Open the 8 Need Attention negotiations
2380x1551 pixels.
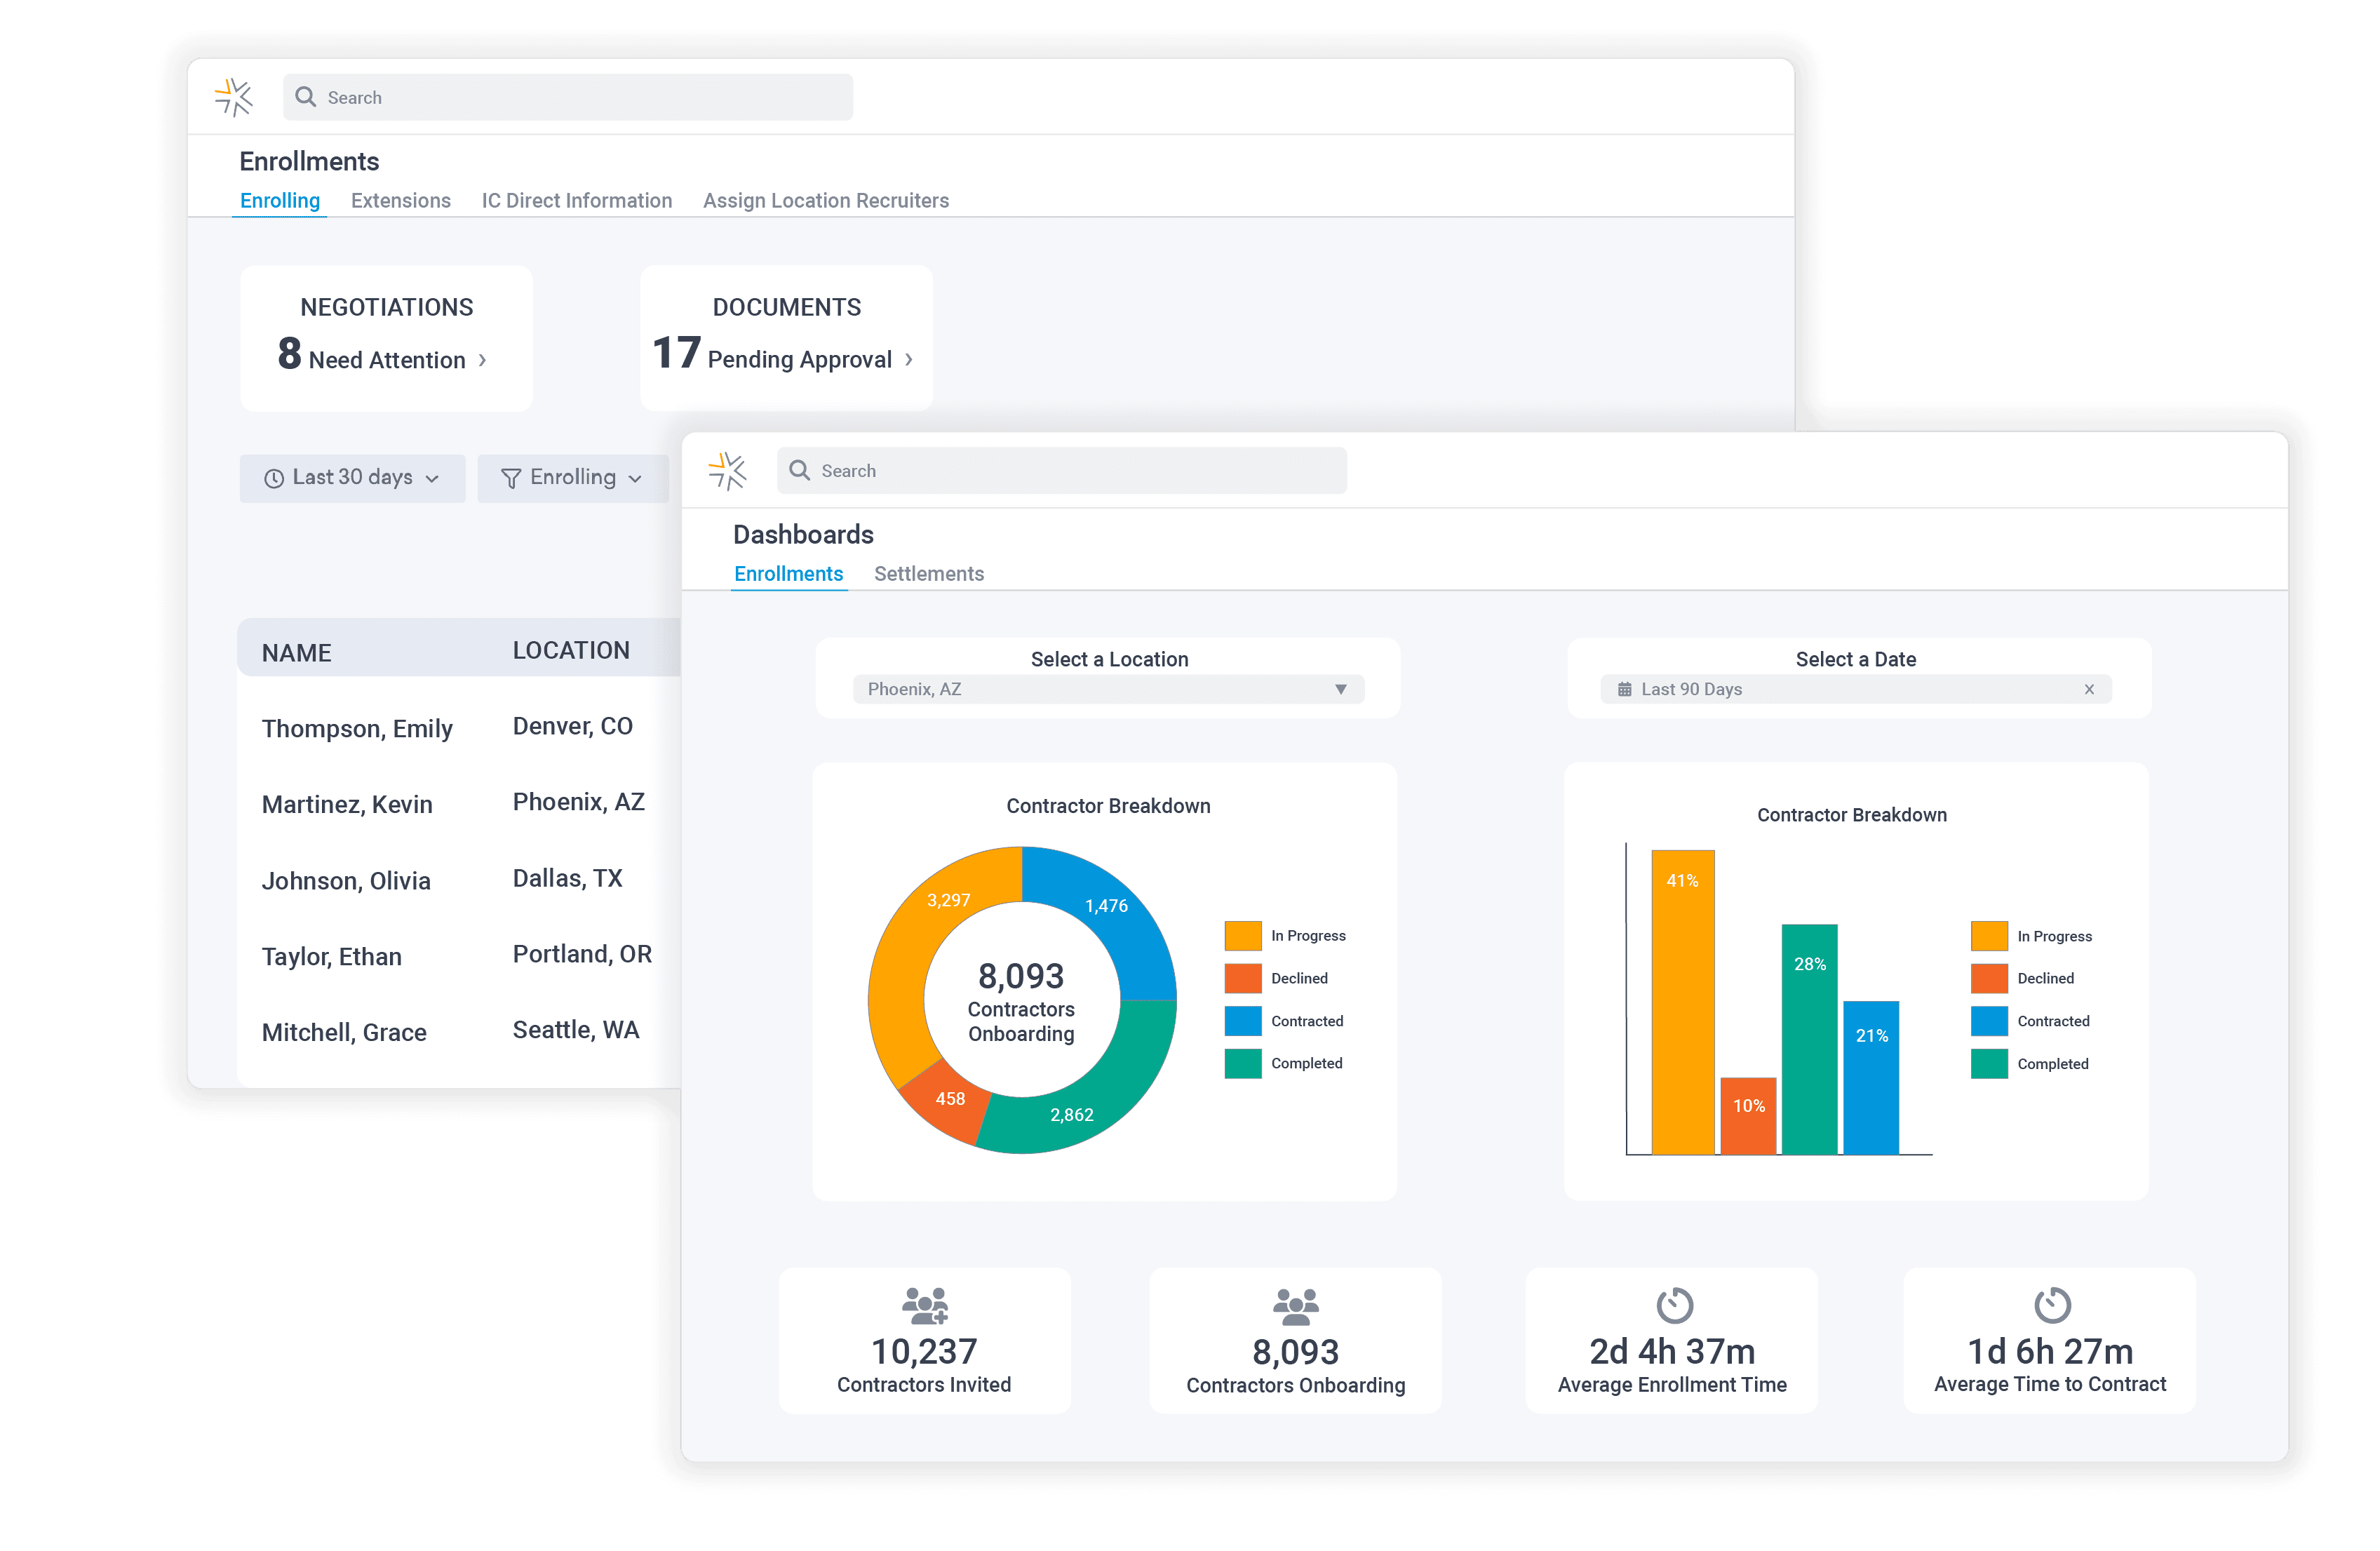point(385,359)
